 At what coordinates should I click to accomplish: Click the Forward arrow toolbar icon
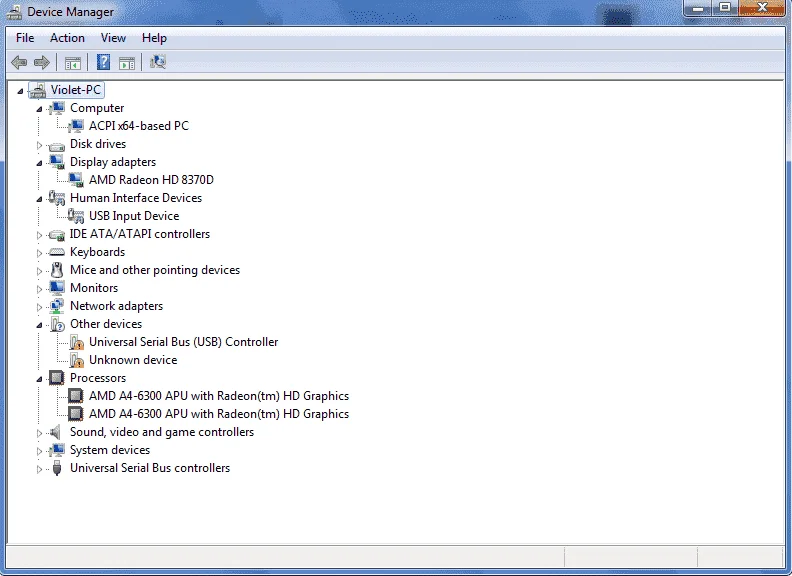pyautogui.click(x=41, y=63)
